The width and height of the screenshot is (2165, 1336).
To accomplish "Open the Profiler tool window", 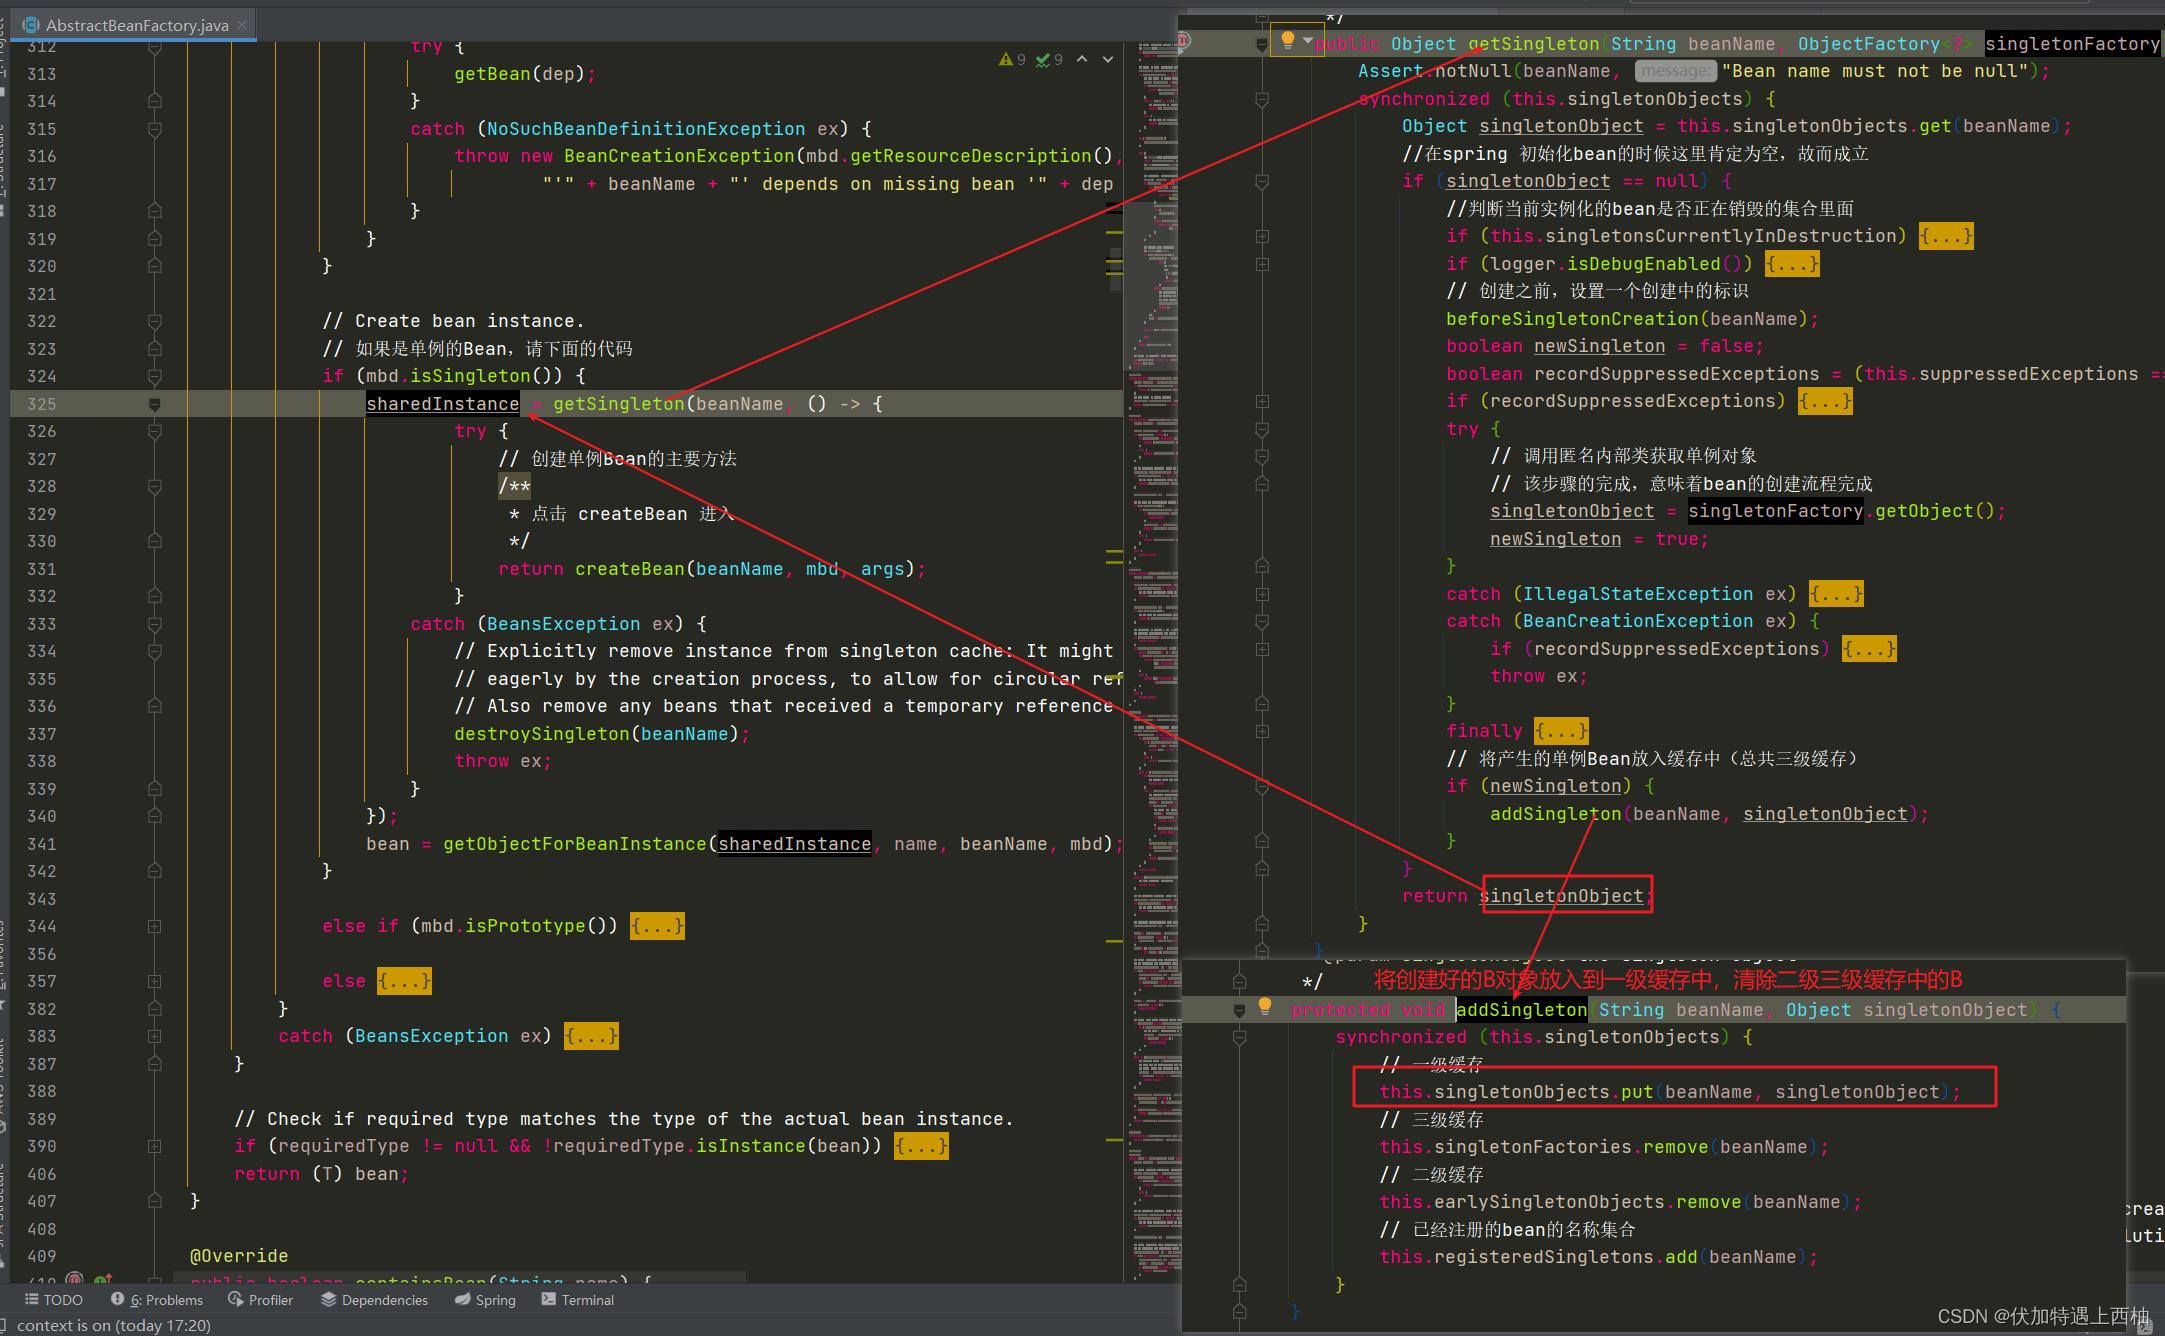I will (261, 1300).
